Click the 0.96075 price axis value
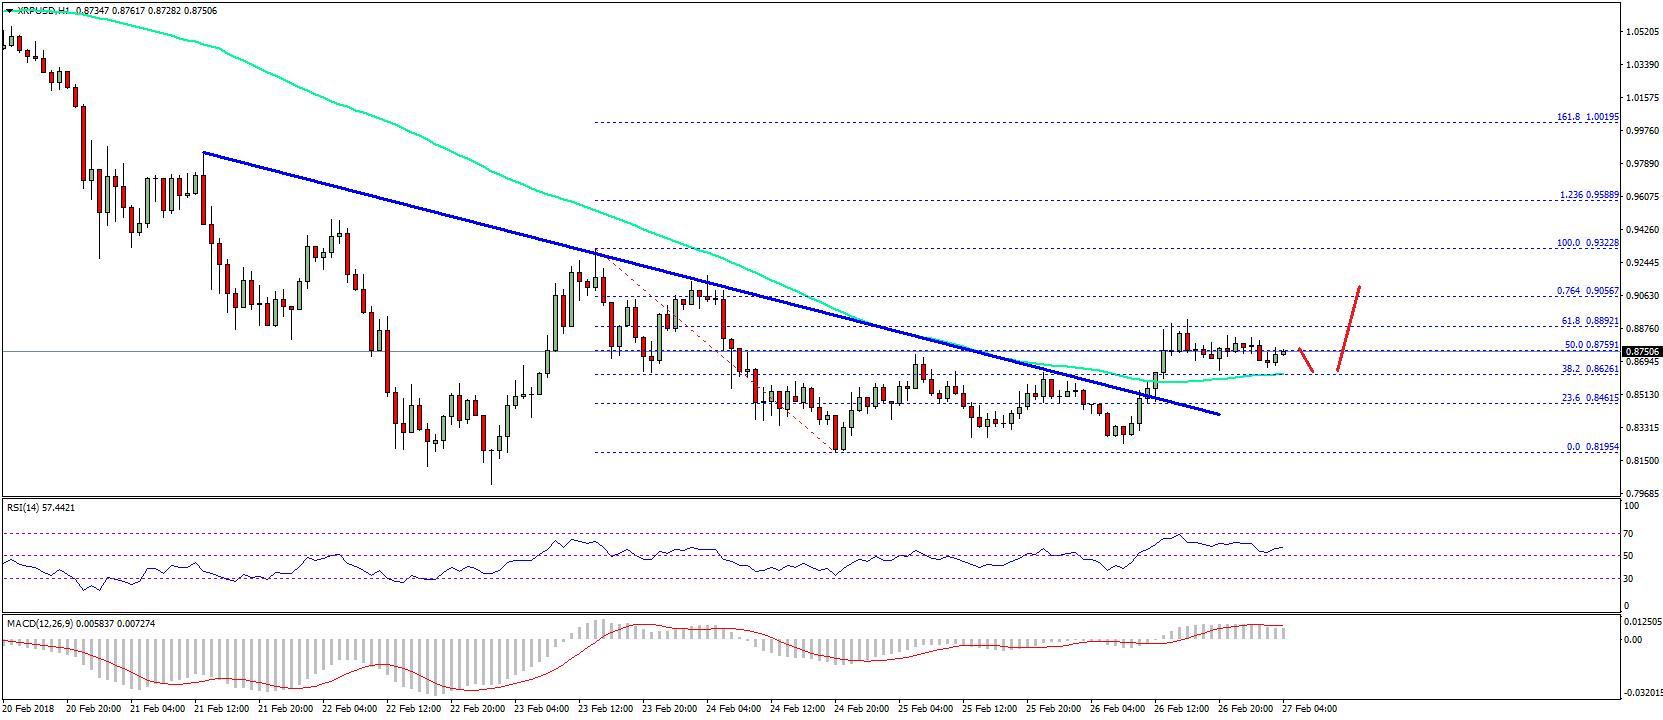This screenshot has height=720, width=1663. pyautogui.click(x=1643, y=196)
